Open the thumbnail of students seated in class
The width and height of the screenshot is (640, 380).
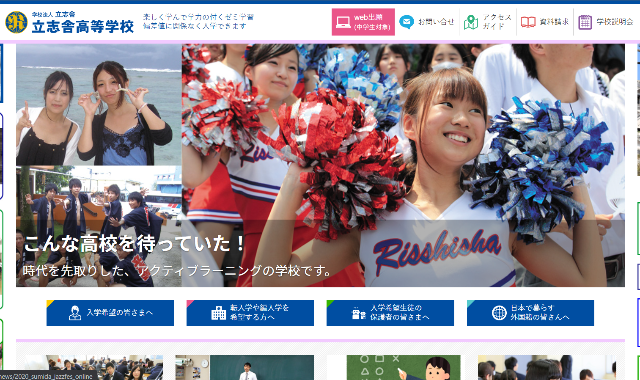(x=94, y=367)
